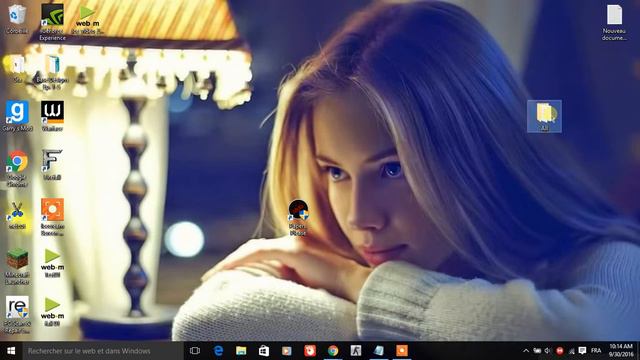Viewport: 640px width, 360px height.
Task: Open the volume control tray icon
Action: tap(548, 351)
